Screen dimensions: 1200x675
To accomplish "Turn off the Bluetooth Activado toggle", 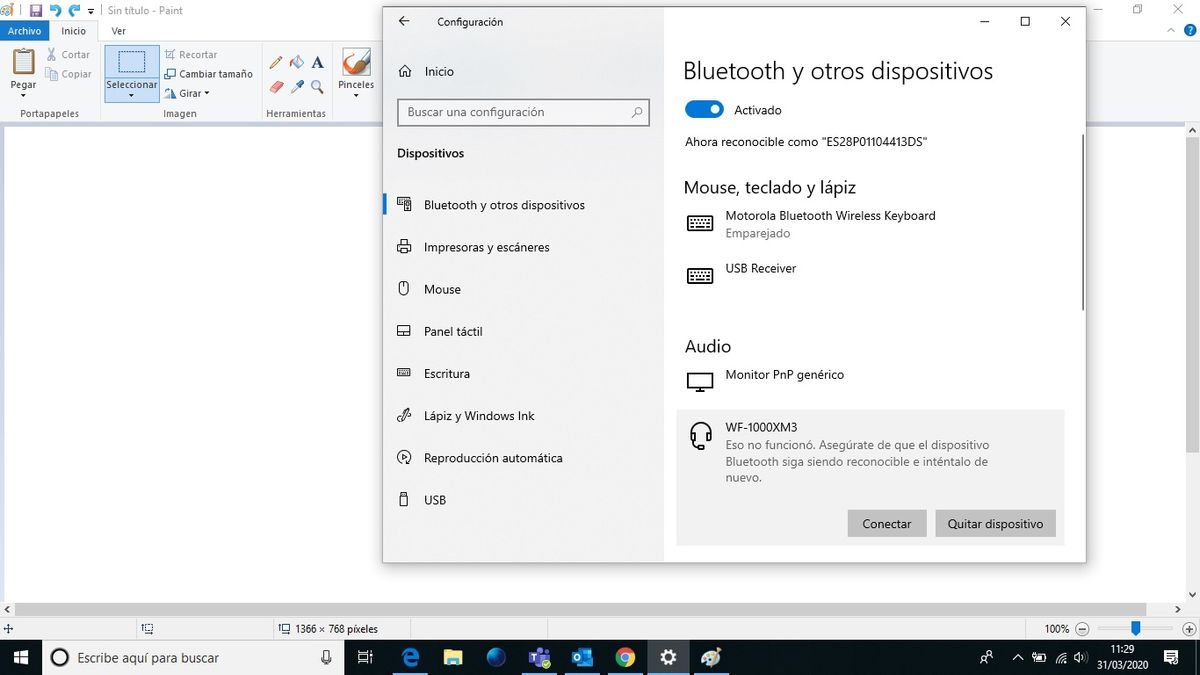I will [704, 110].
